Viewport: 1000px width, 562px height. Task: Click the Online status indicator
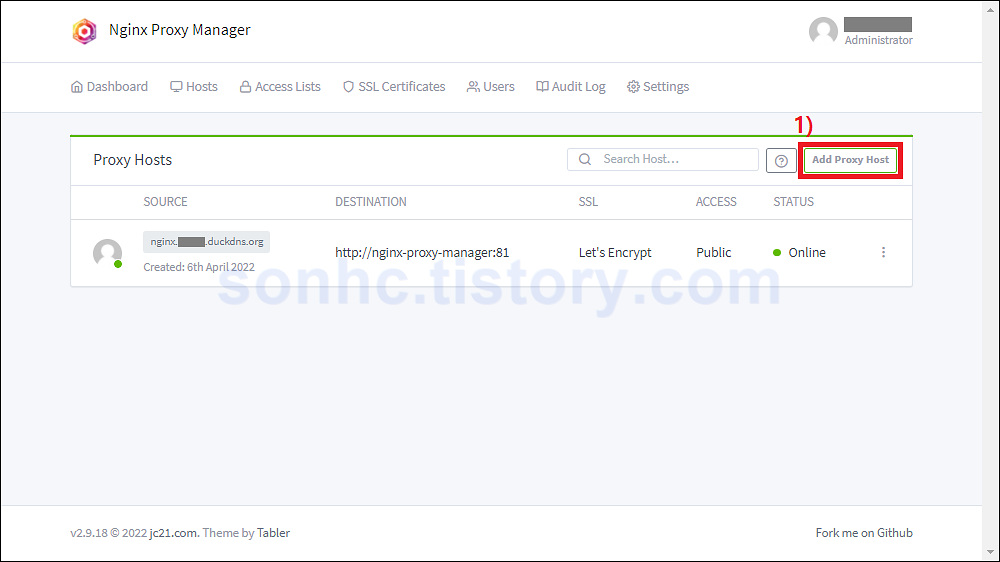799,253
